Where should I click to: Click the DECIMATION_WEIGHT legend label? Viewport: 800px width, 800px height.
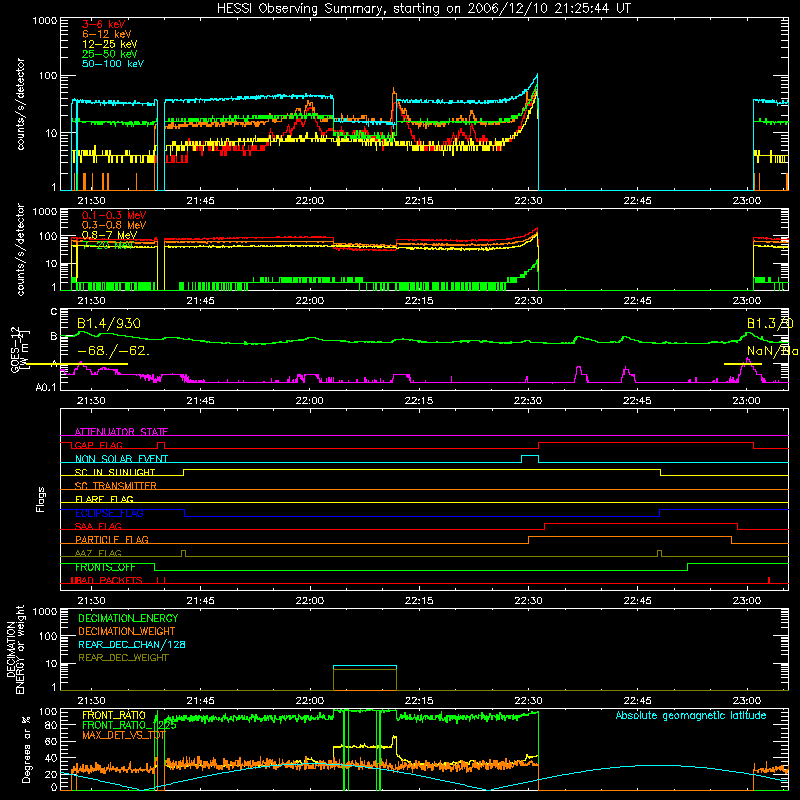[x=127, y=632]
